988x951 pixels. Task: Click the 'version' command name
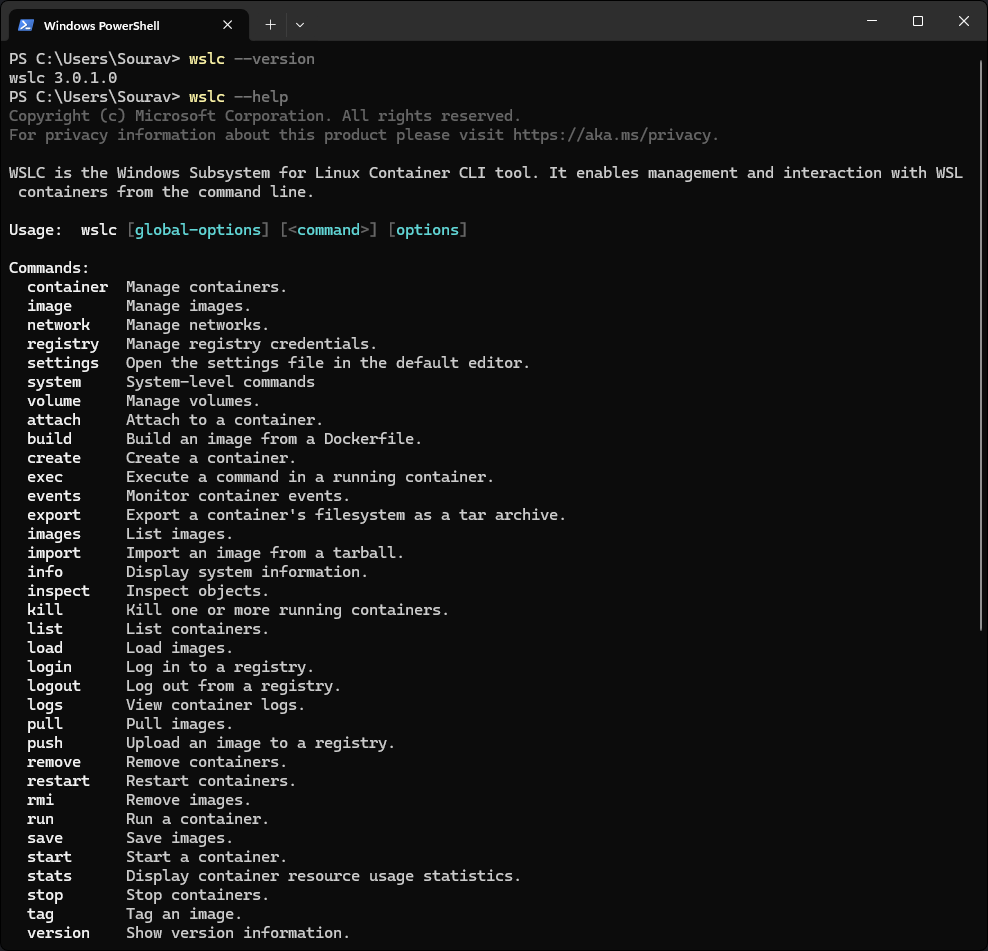point(58,933)
